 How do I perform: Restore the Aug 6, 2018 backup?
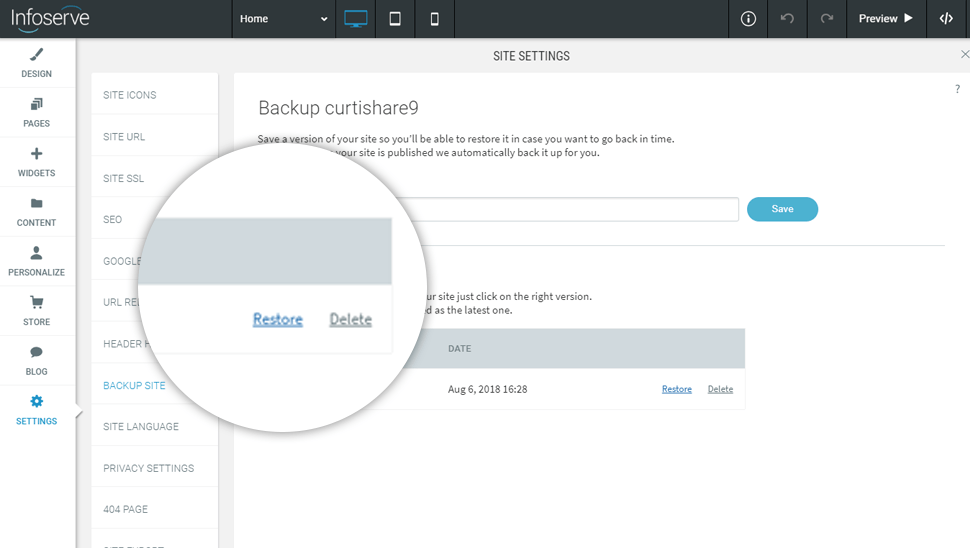677,389
